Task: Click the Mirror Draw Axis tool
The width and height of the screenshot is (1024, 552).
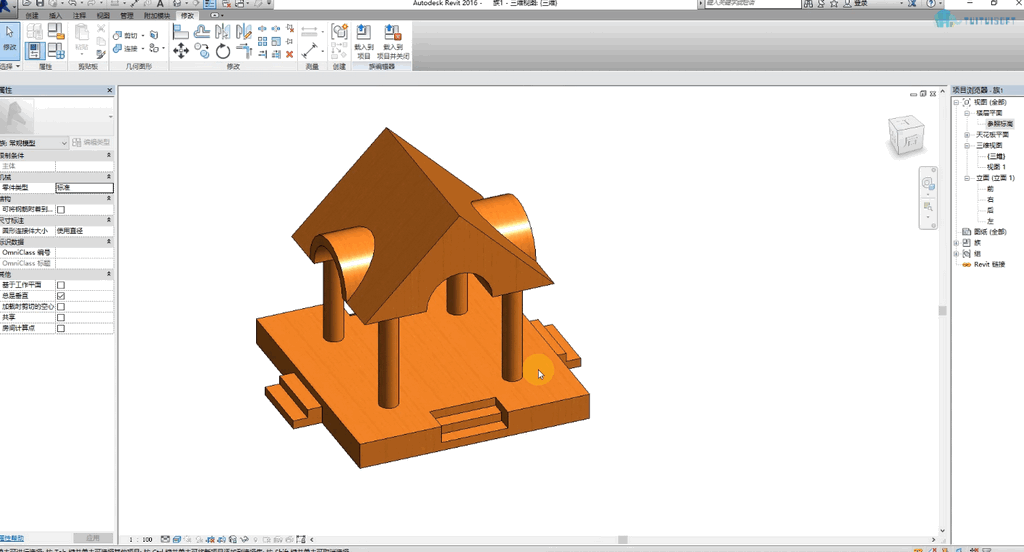Action: click(x=244, y=31)
